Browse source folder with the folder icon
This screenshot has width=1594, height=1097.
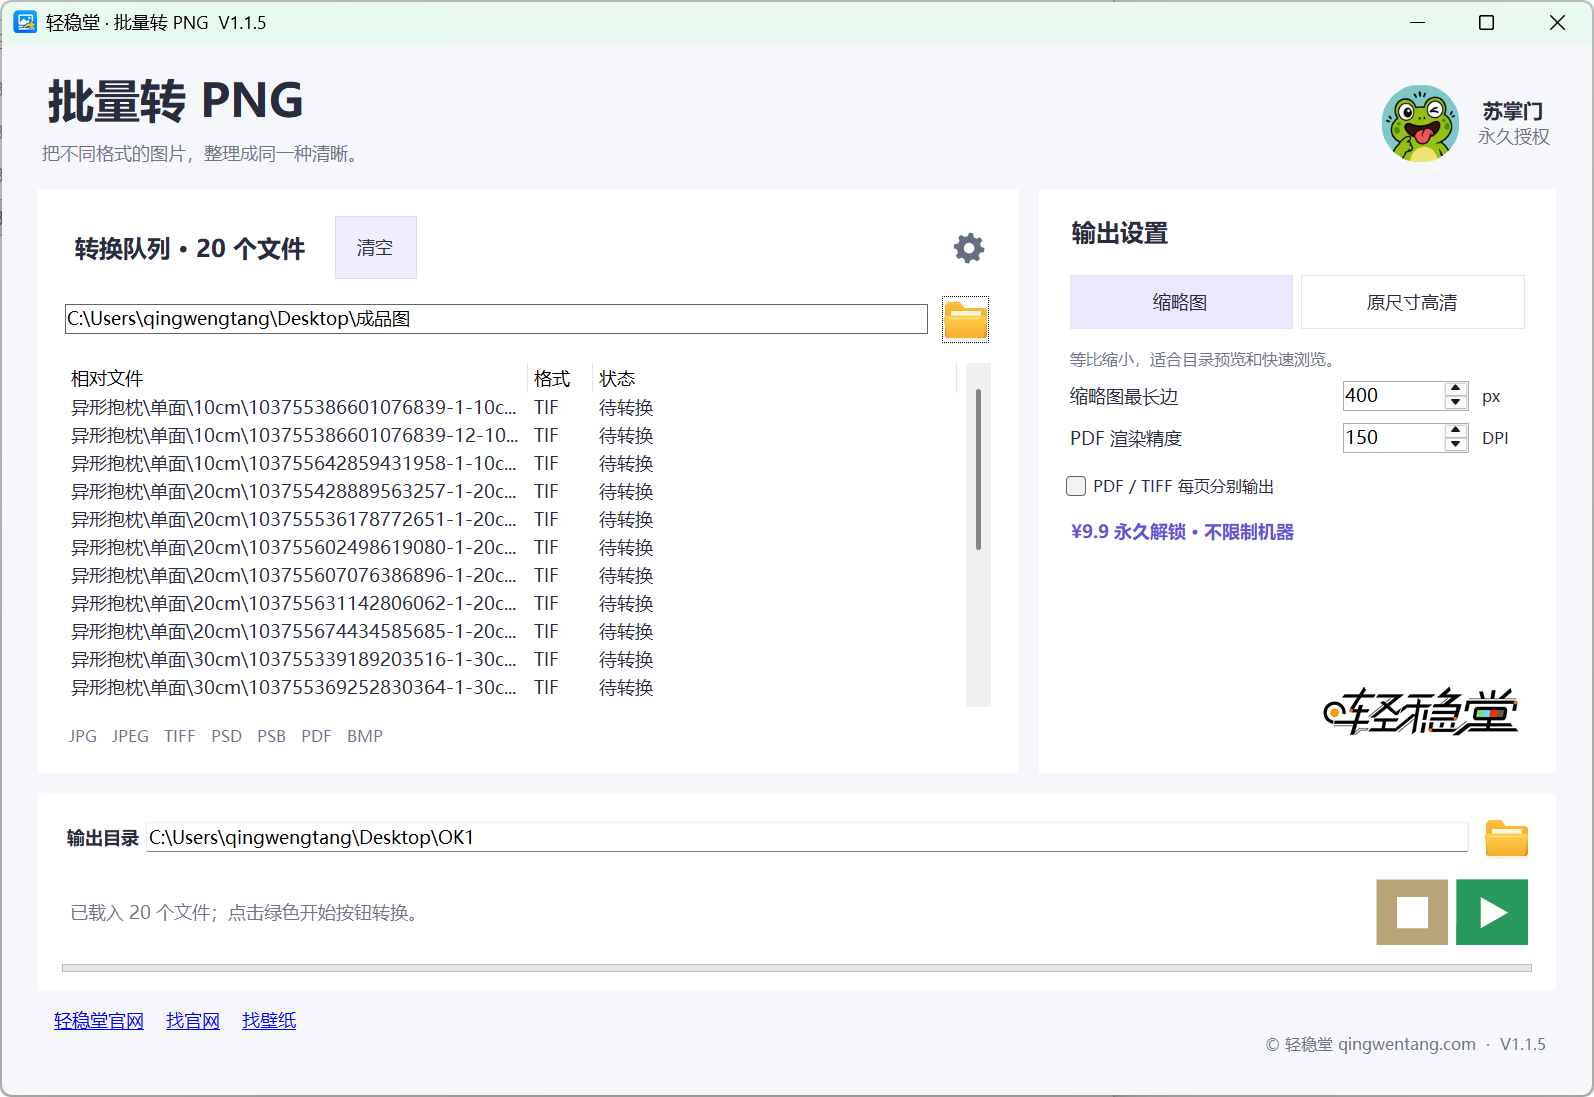965,320
